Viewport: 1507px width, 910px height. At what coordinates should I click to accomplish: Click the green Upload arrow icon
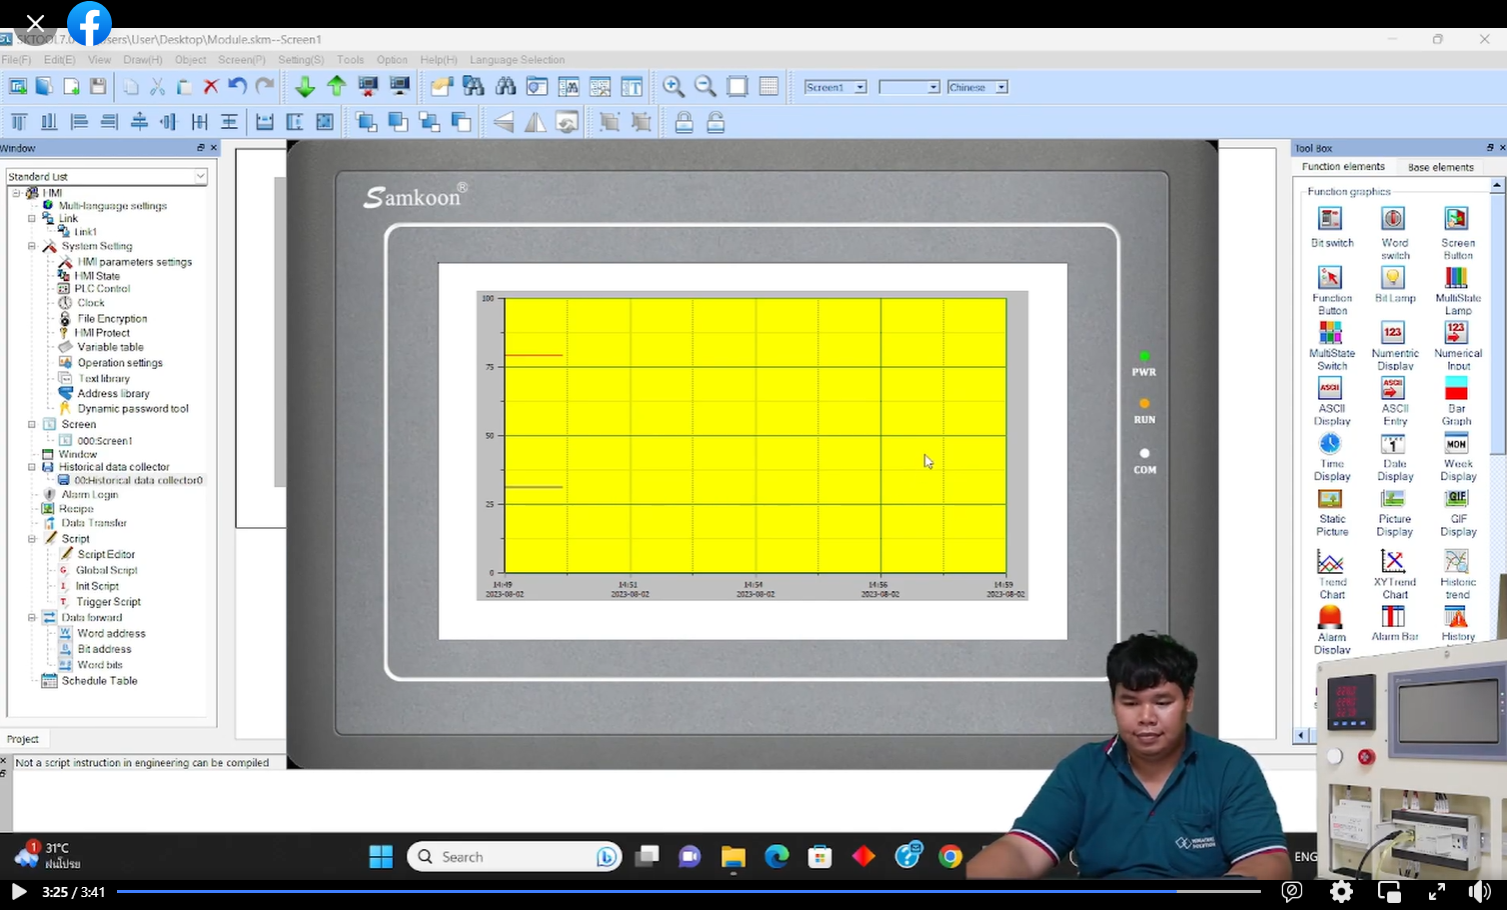337,87
